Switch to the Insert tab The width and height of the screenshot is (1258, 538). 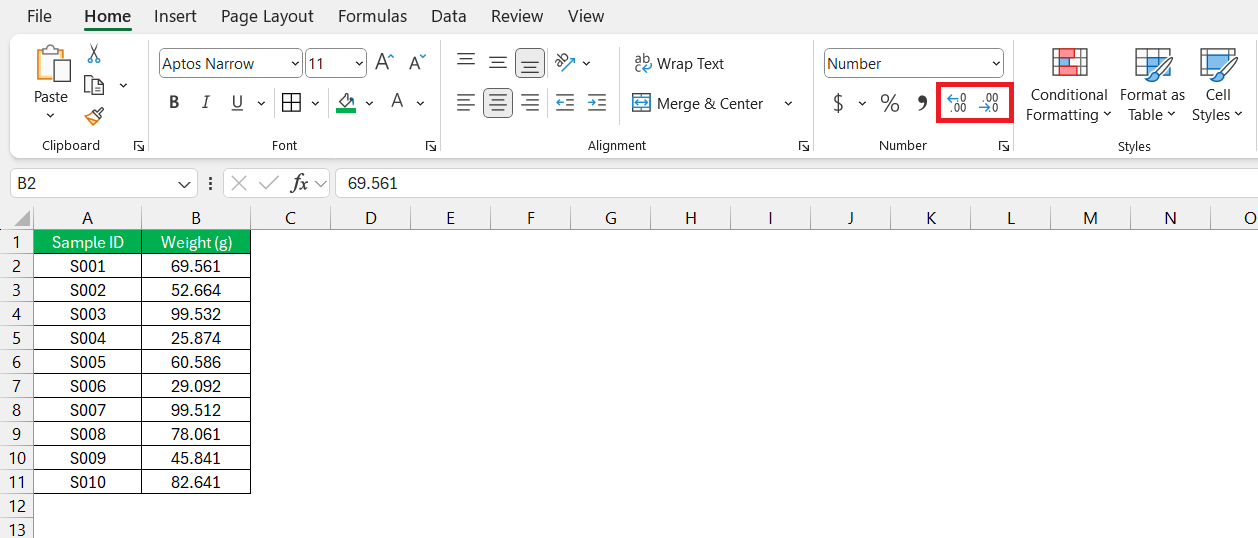[x=175, y=16]
